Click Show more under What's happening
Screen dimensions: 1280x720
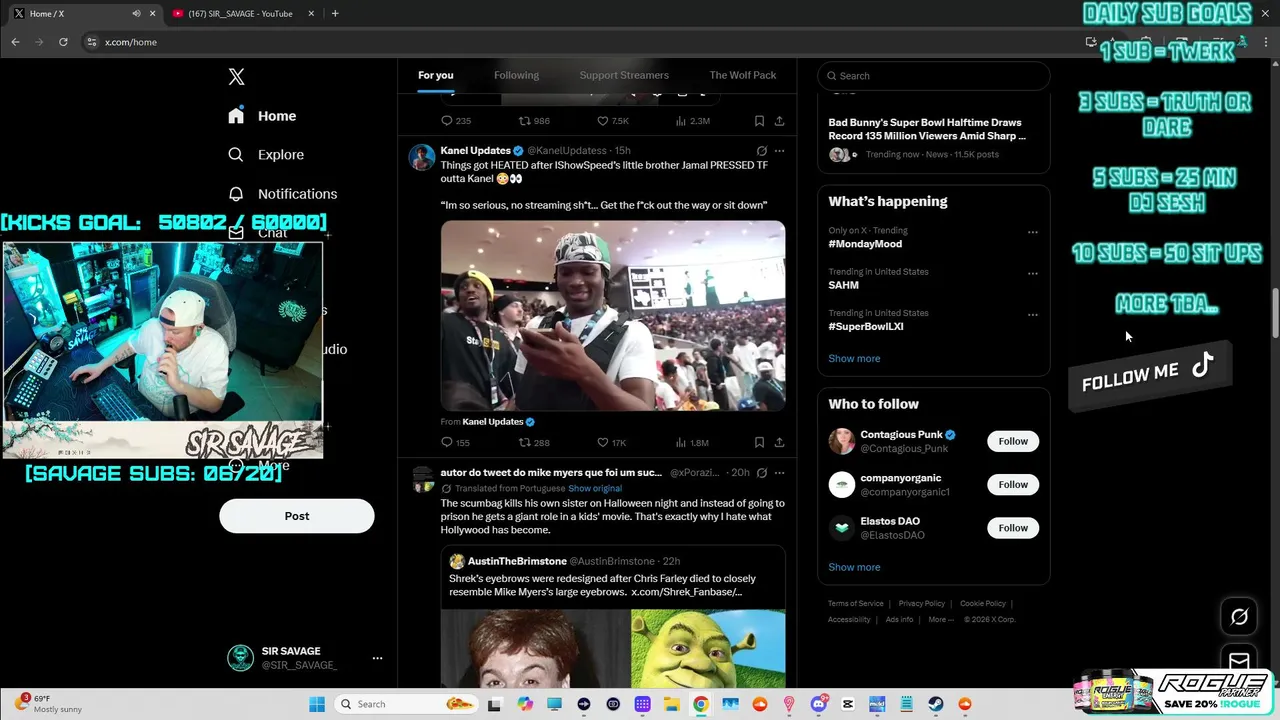tap(854, 358)
